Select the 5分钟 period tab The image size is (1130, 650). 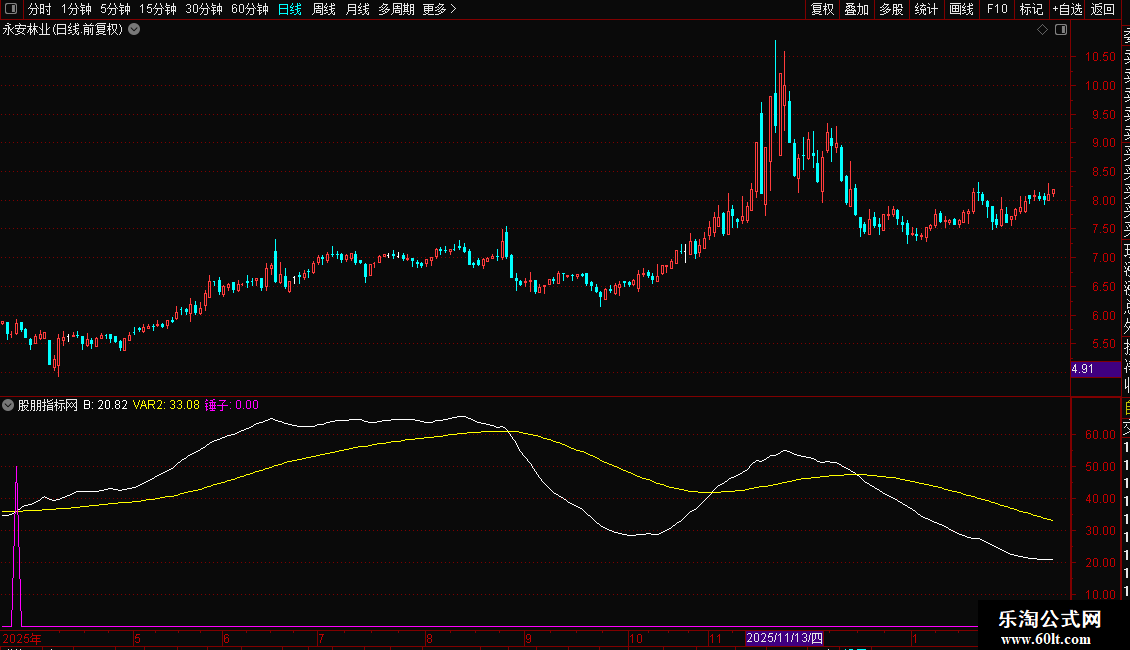tap(115, 9)
